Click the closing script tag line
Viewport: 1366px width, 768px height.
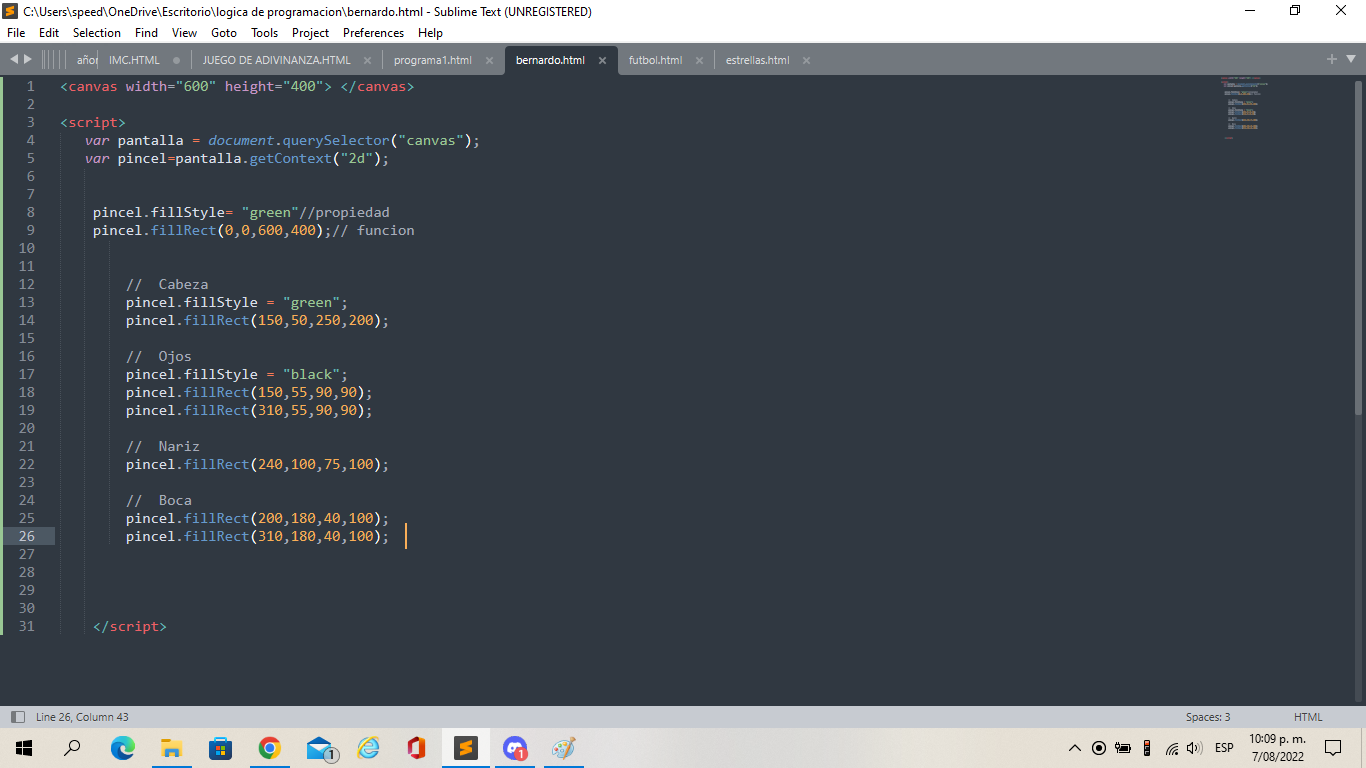pos(130,626)
